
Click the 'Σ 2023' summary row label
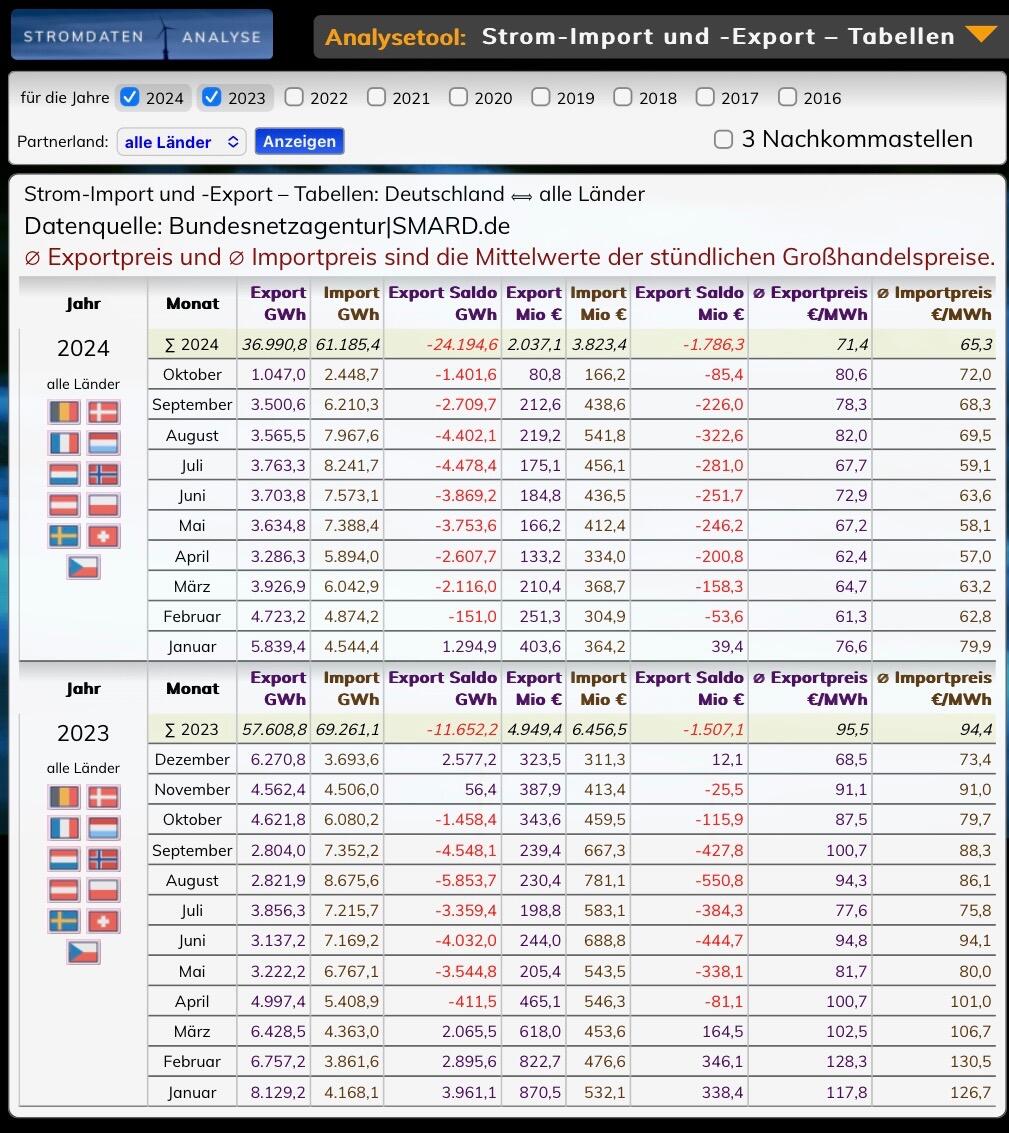click(192, 730)
